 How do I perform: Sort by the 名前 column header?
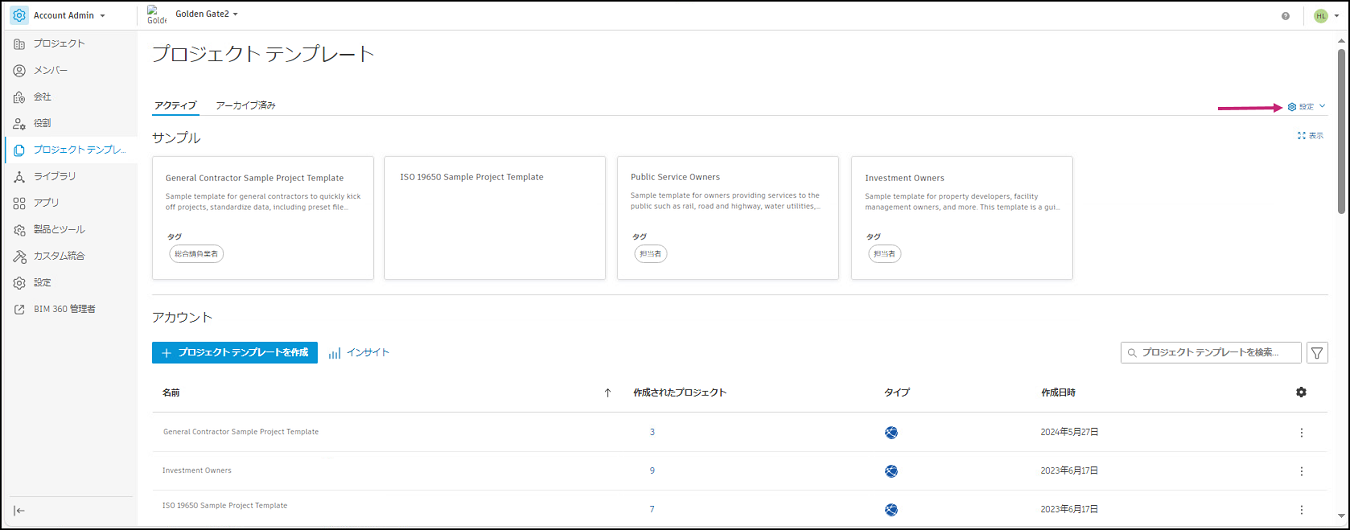171,393
